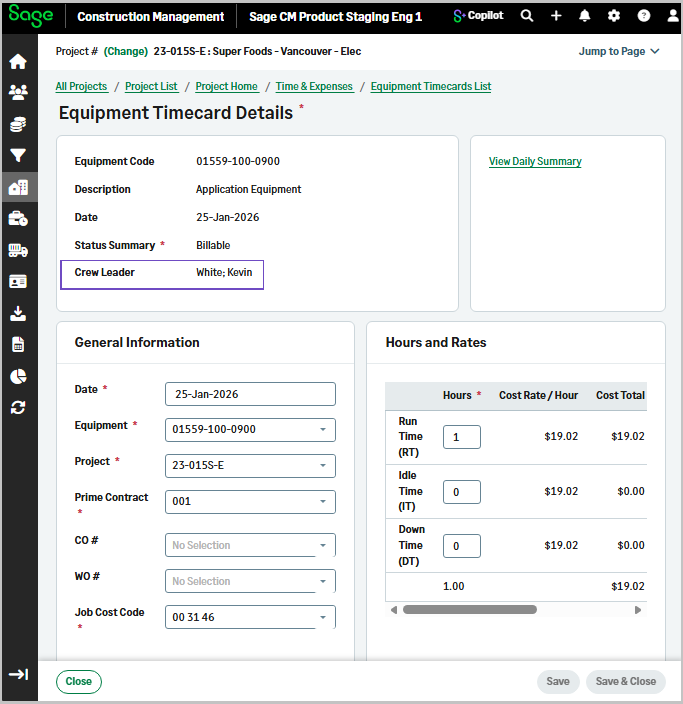Go to Project Home breadcrumb
683x704 pixels.
point(226,87)
